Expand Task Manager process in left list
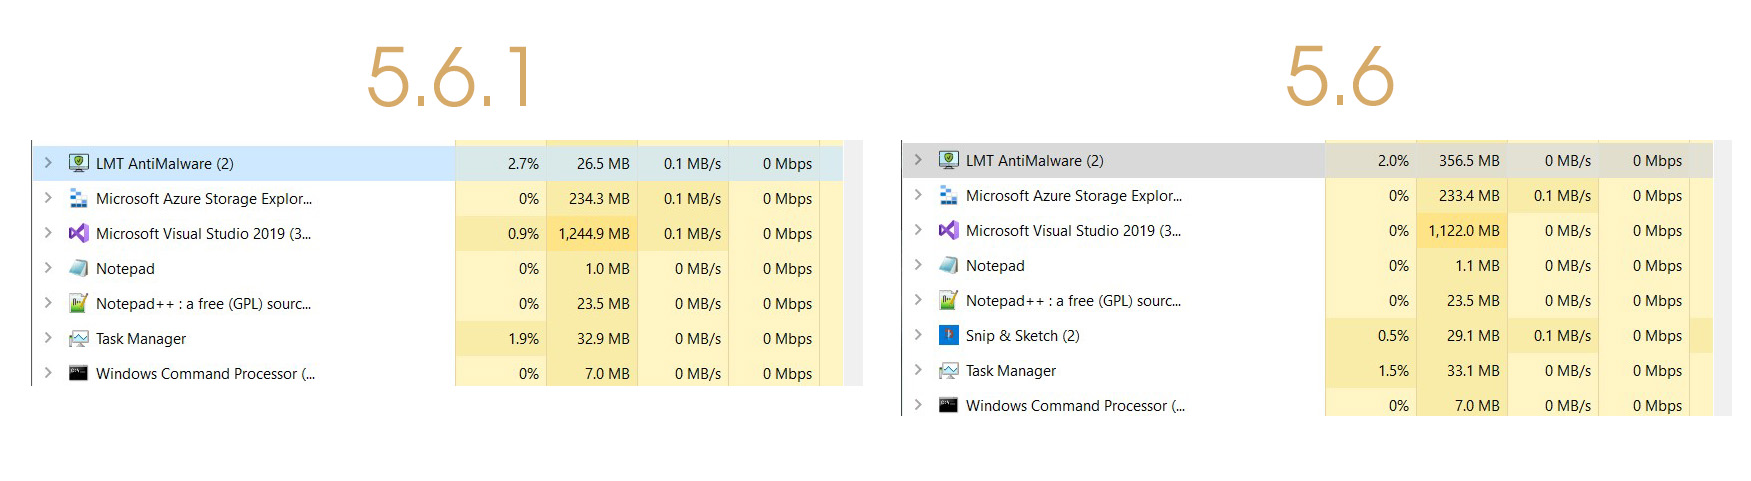The height and width of the screenshot is (481, 1751). 48,338
